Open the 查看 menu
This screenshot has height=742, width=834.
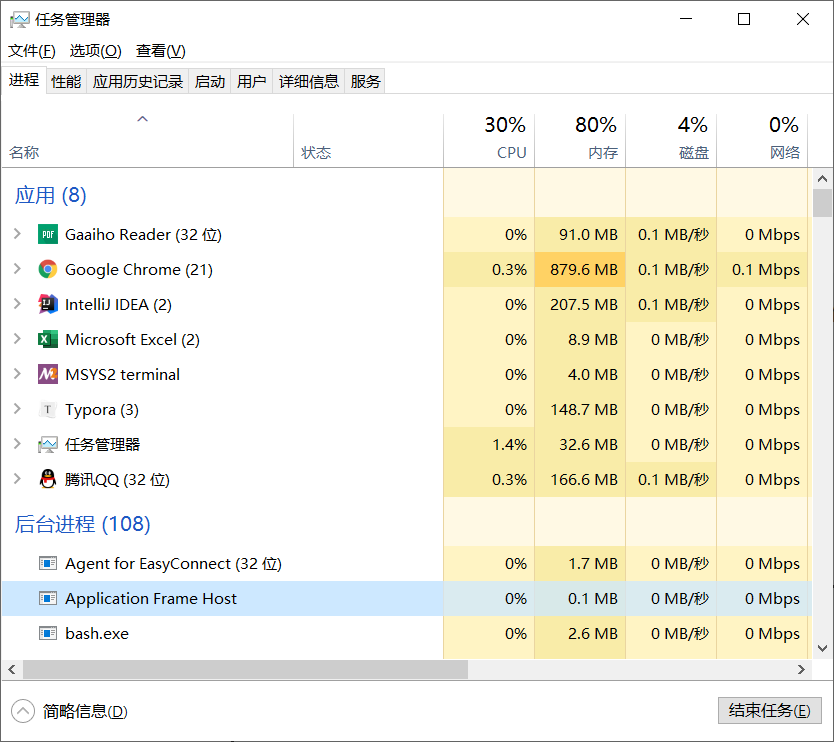point(161,51)
